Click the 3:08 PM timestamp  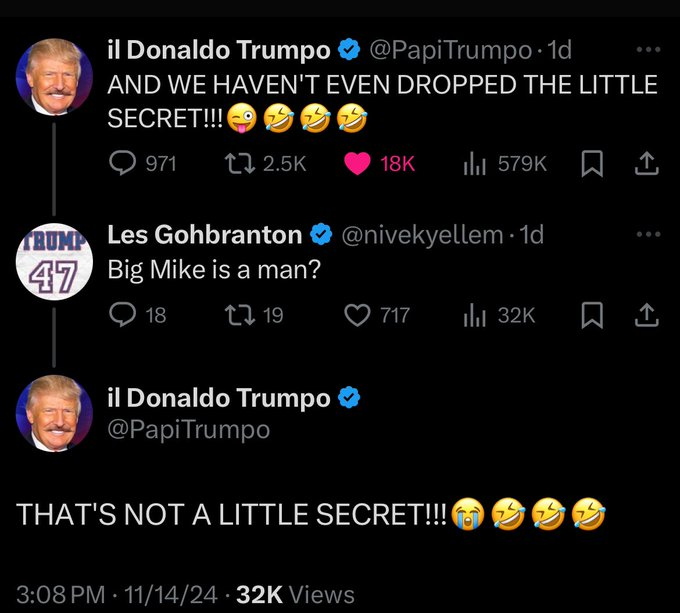click(x=59, y=594)
